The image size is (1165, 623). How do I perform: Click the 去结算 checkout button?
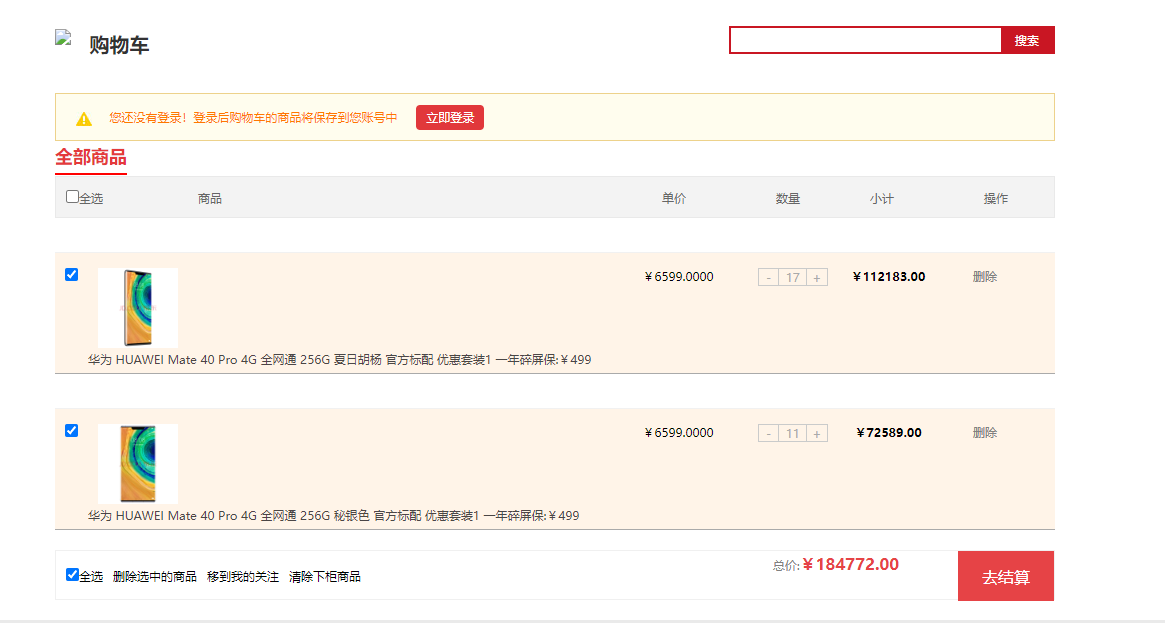[1006, 576]
